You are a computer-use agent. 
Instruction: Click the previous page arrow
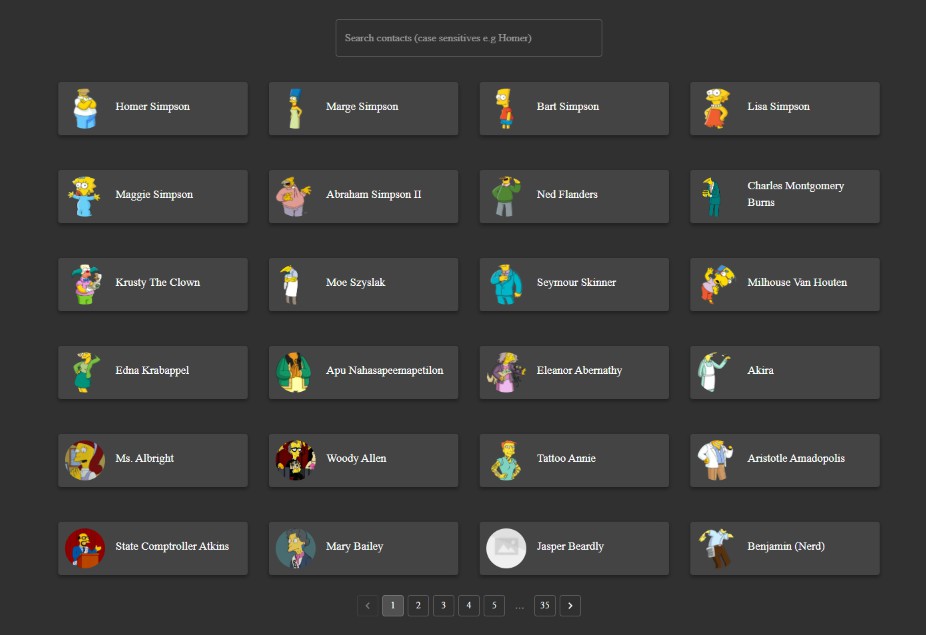point(367,606)
